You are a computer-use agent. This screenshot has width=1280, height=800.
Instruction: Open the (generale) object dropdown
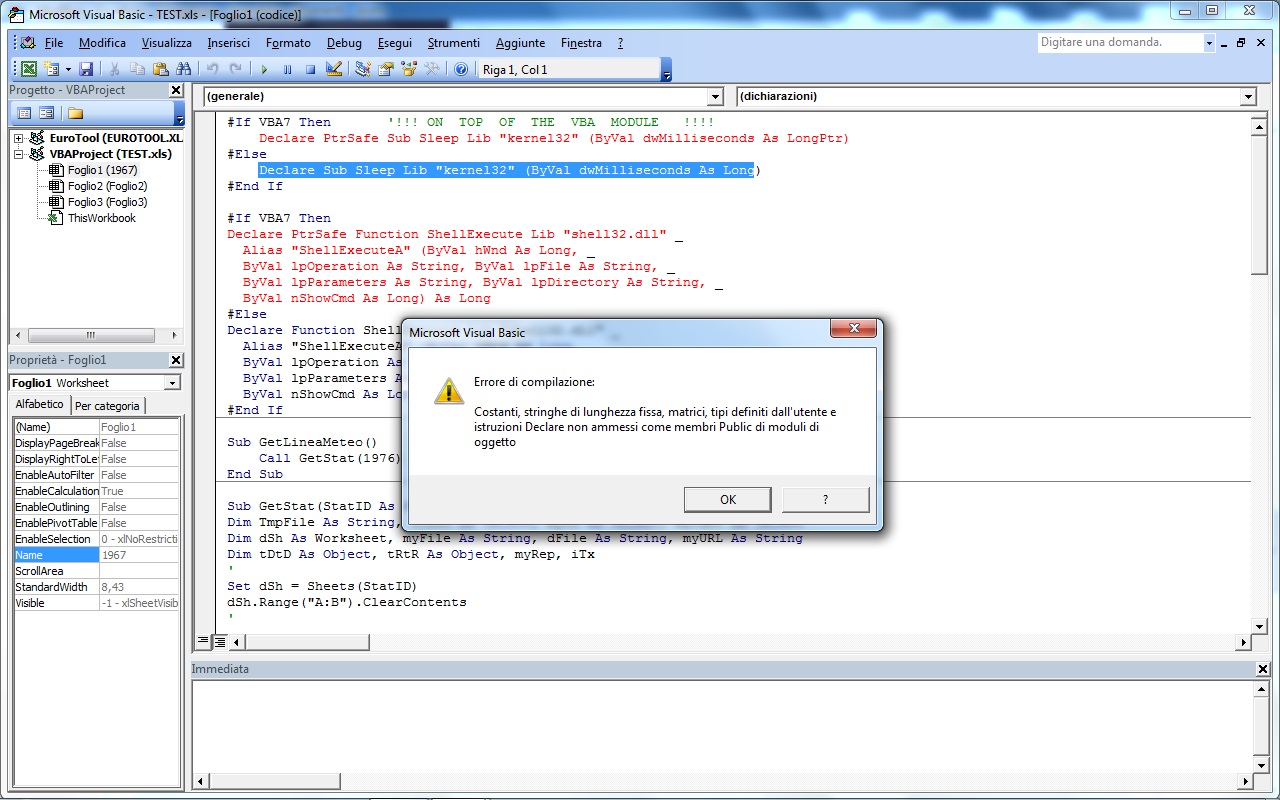tap(714, 97)
